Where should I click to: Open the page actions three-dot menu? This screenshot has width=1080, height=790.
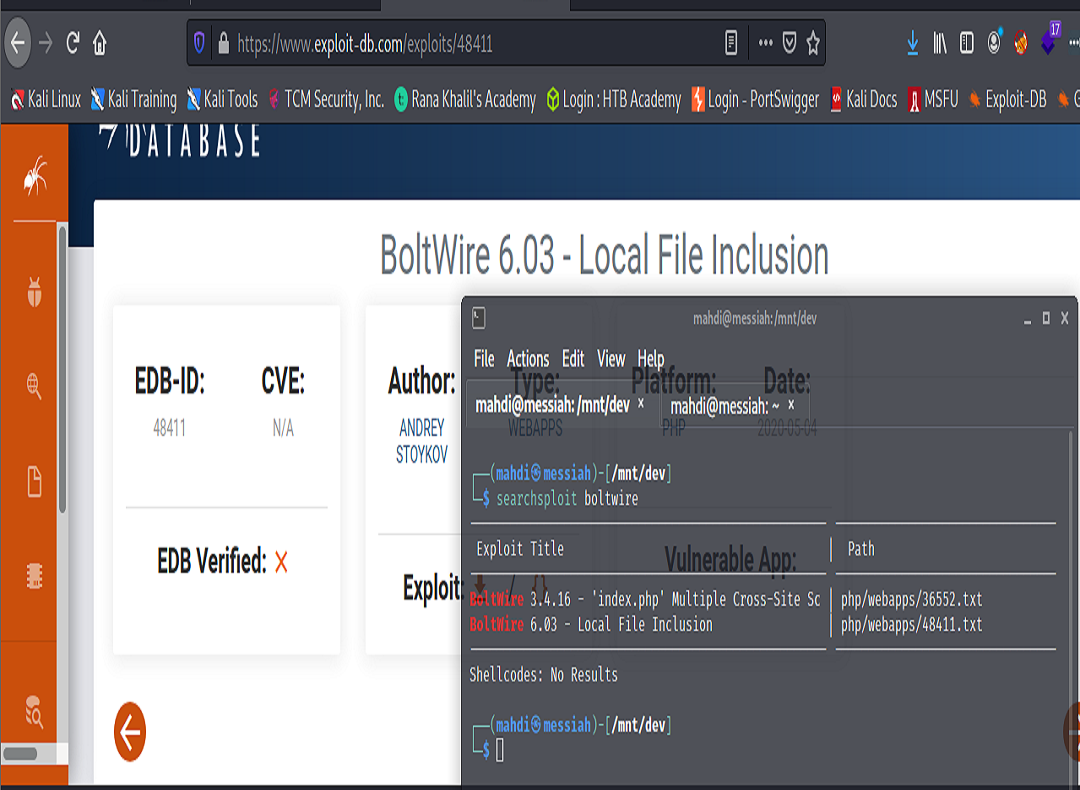(765, 43)
